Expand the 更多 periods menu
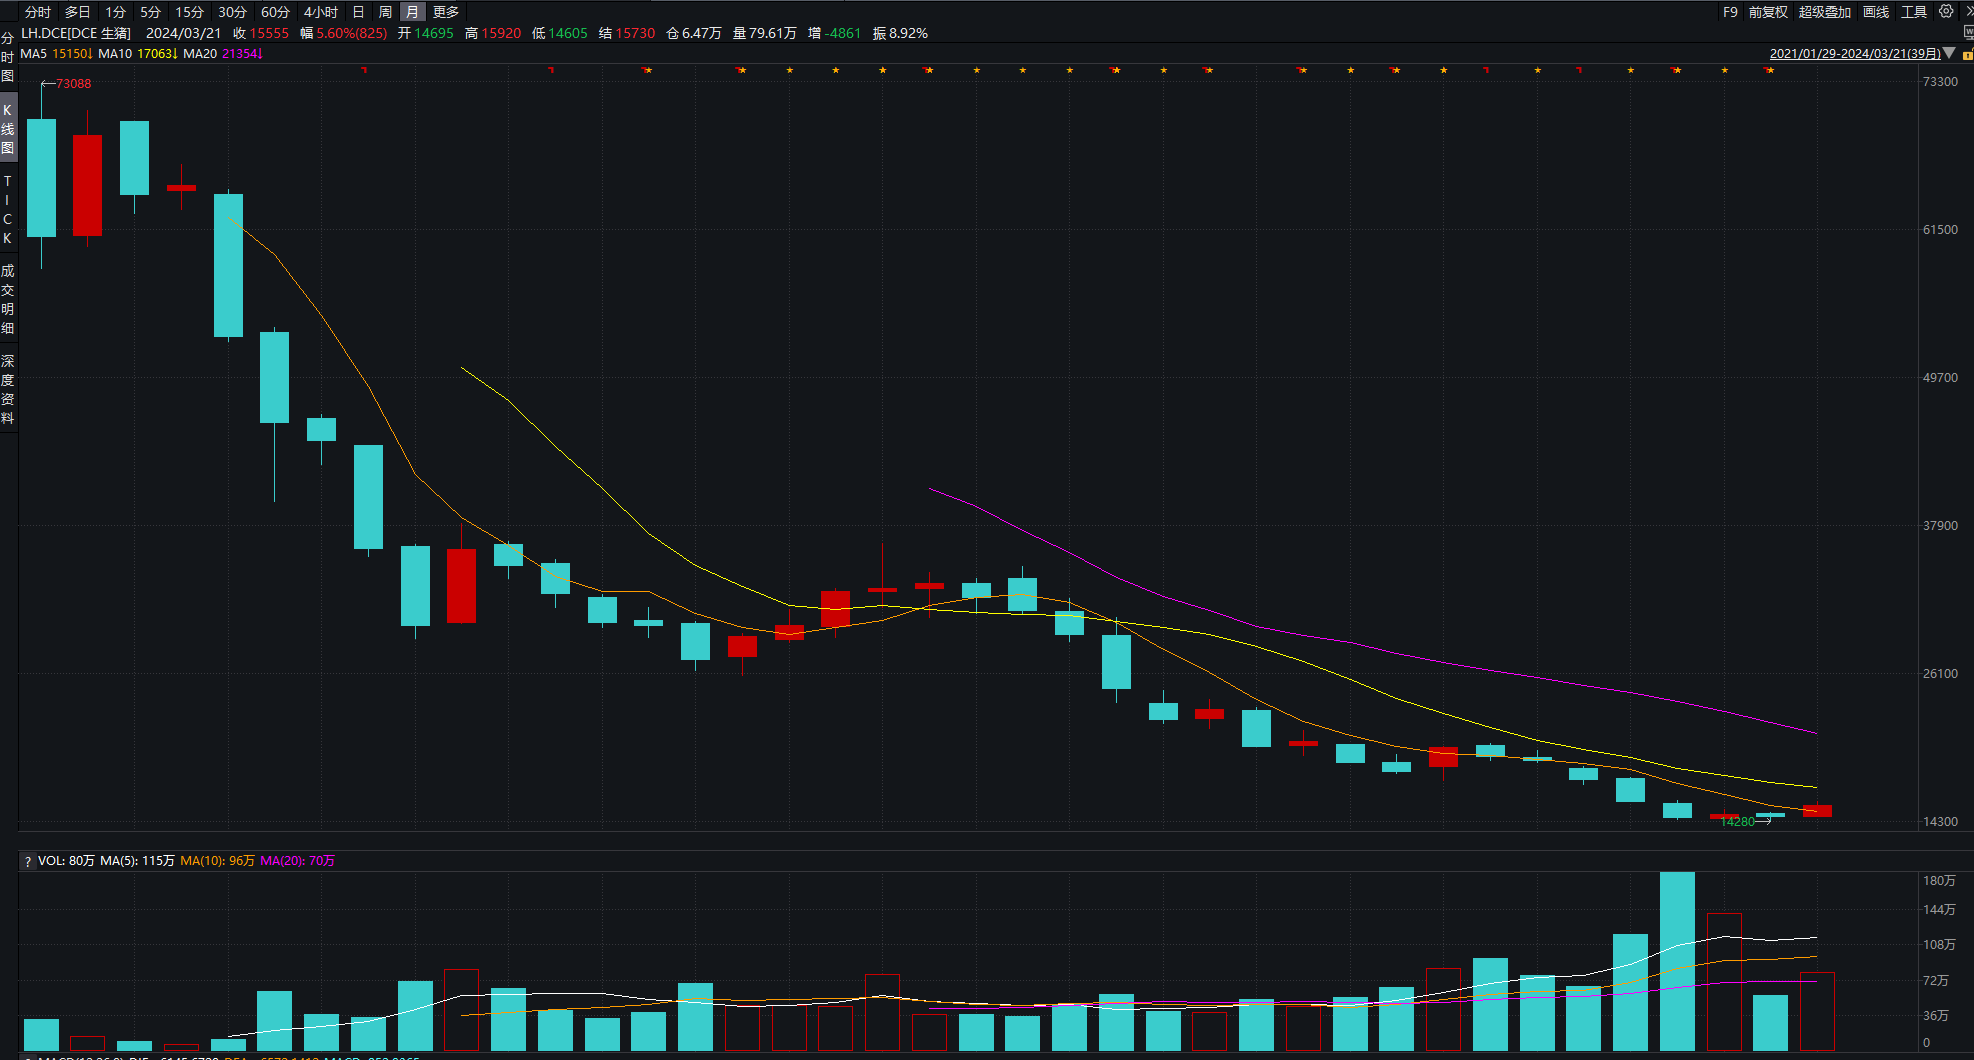 click(446, 12)
